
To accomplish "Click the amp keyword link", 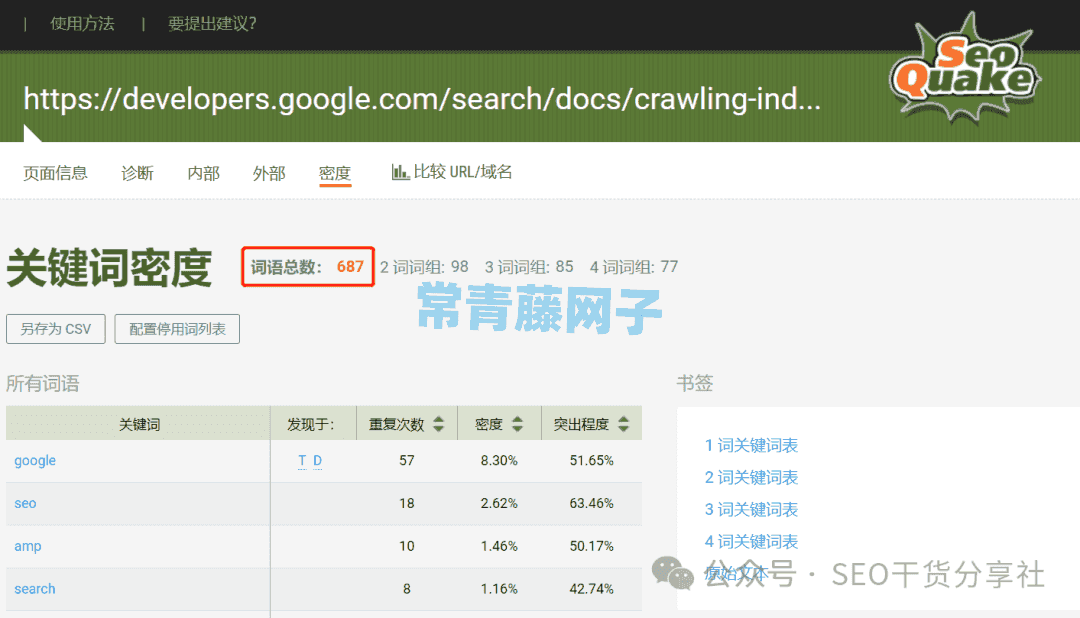I will pyautogui.click(x=28, y=546).
